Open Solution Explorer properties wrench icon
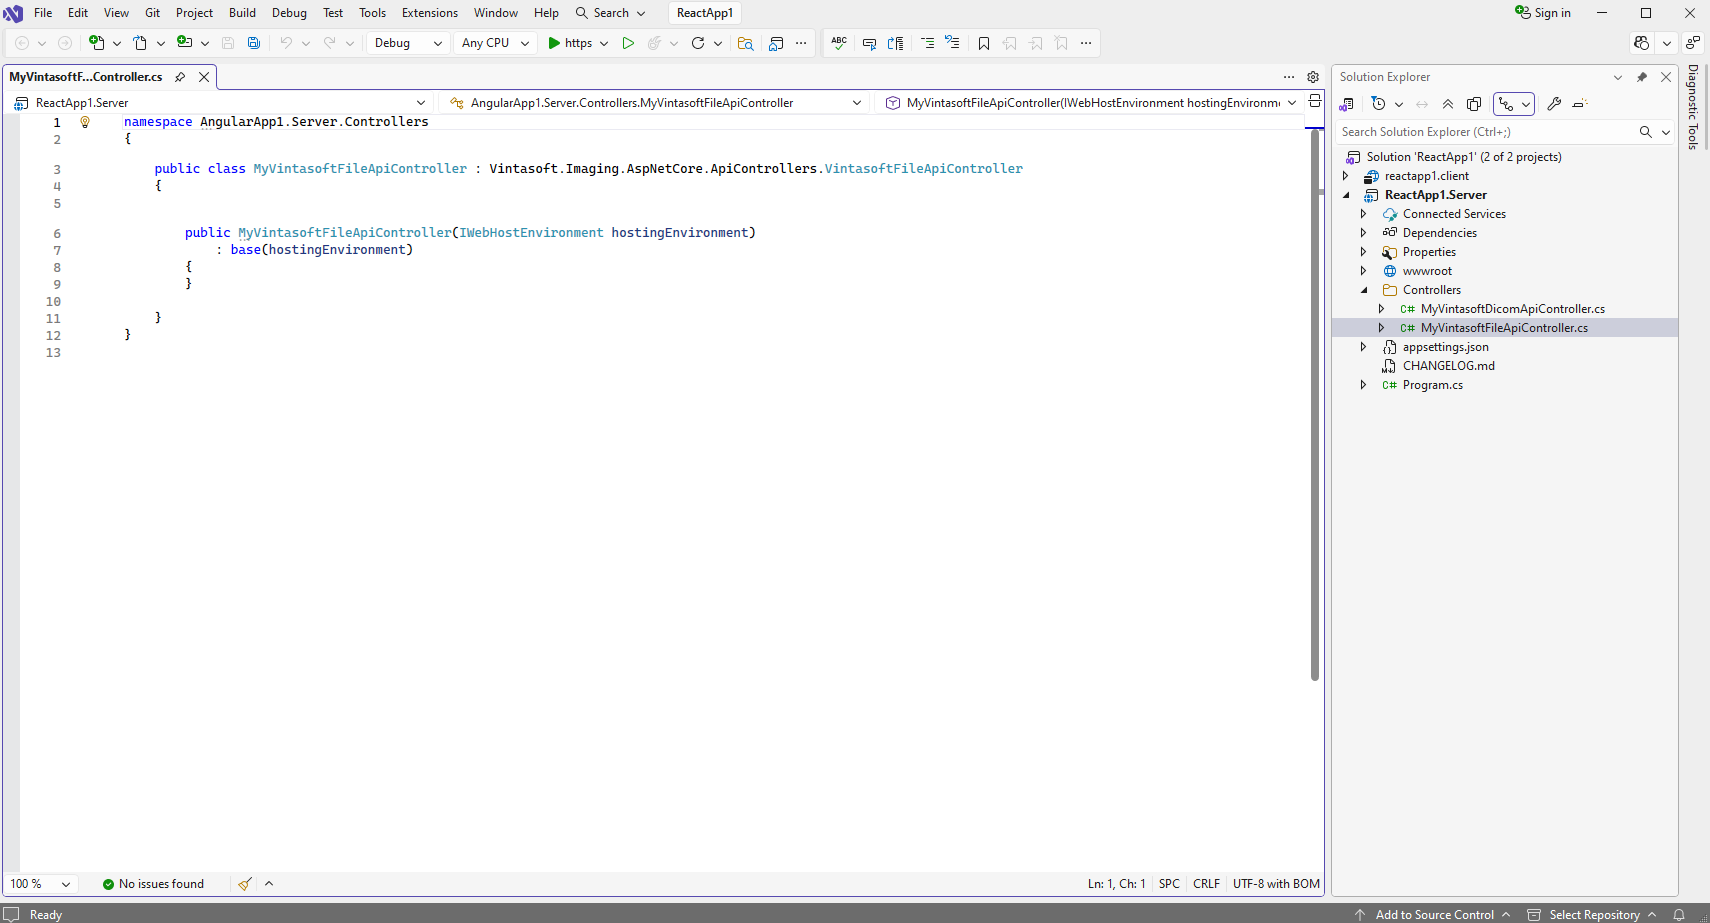The width and height of the screenshot is (1710, 923). (1554, 104)
